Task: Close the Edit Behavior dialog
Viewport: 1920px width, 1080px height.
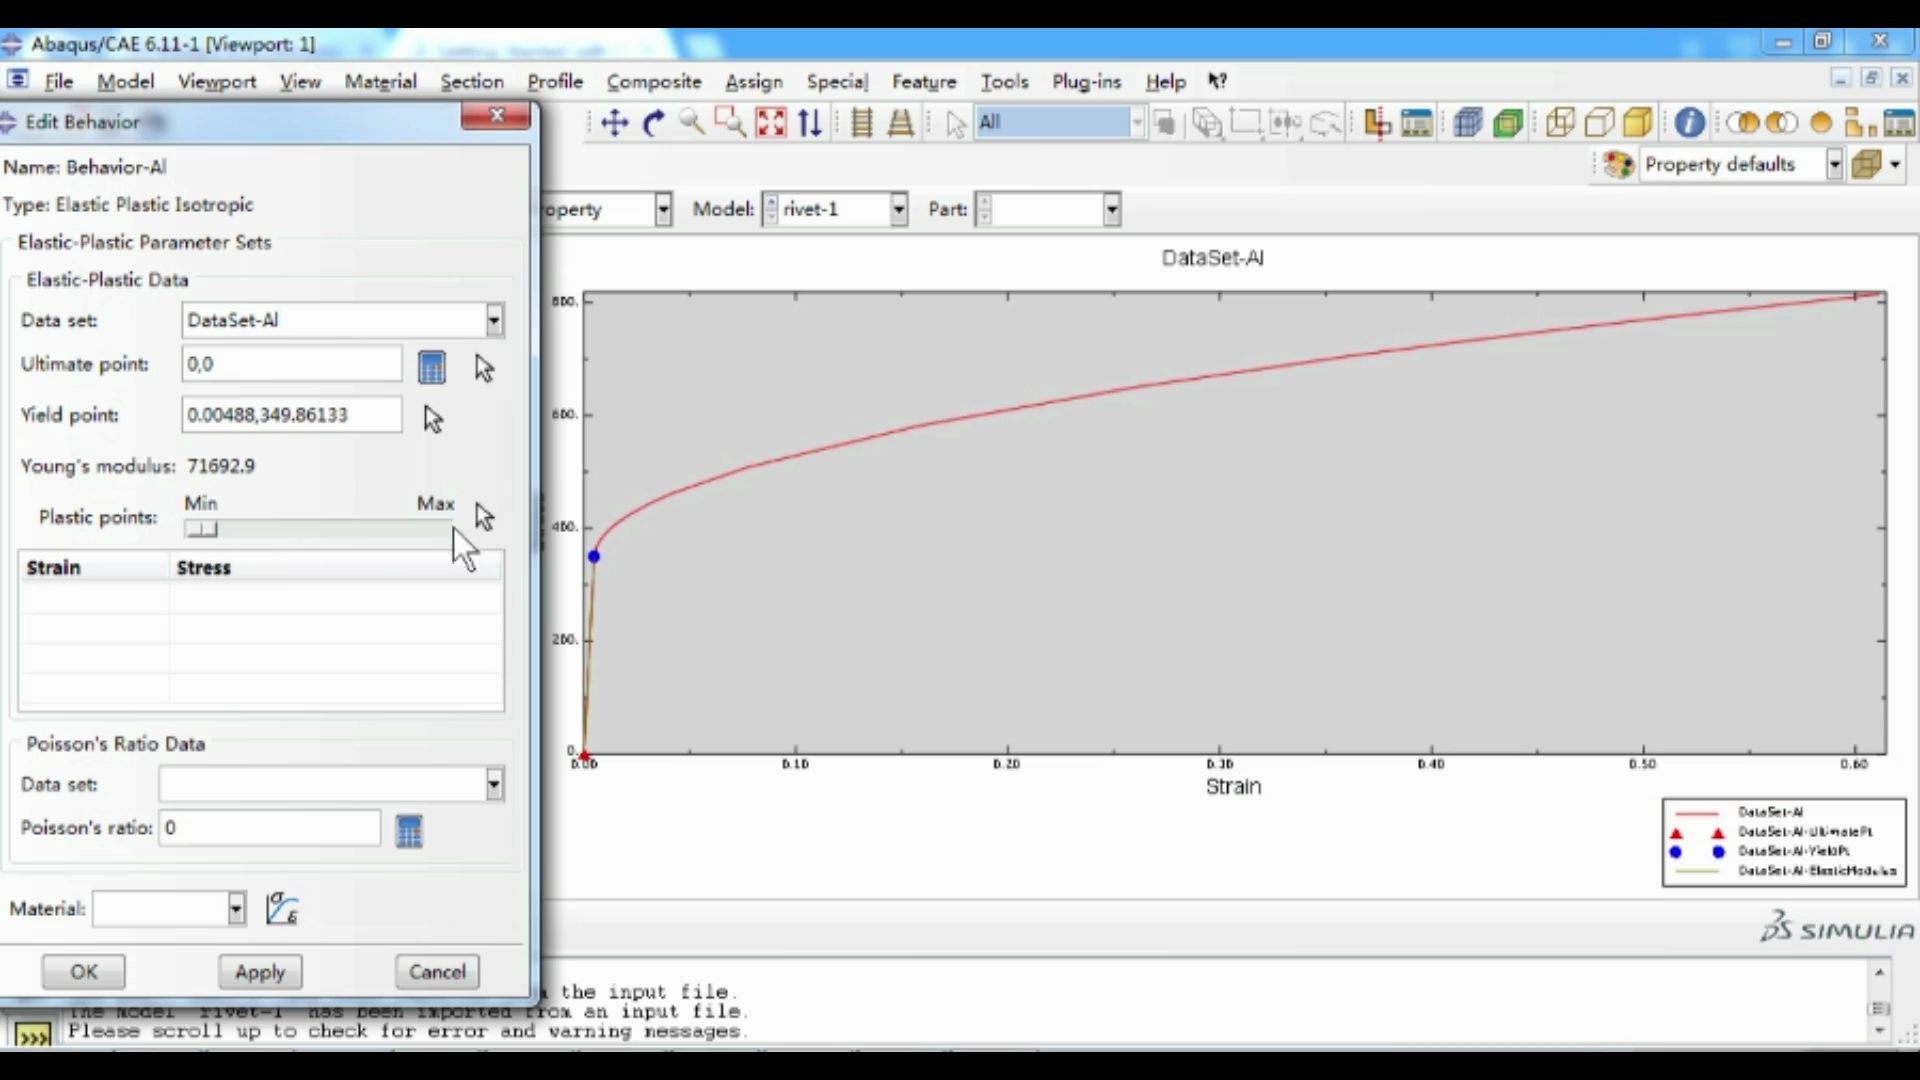Action: tap(496, 116)
